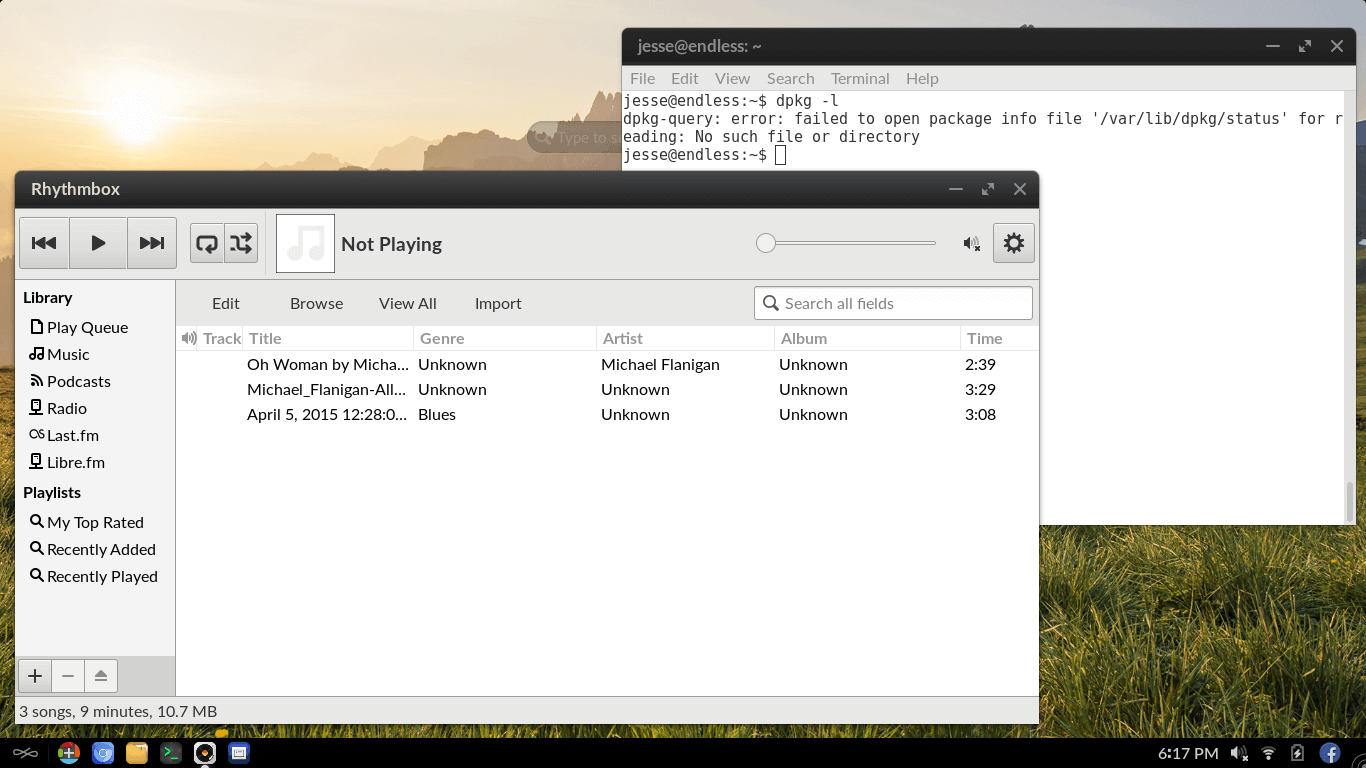Viewport: 1366px width, 768px height.
Task: Click the search magnifier icon
Action: [771, 303]
